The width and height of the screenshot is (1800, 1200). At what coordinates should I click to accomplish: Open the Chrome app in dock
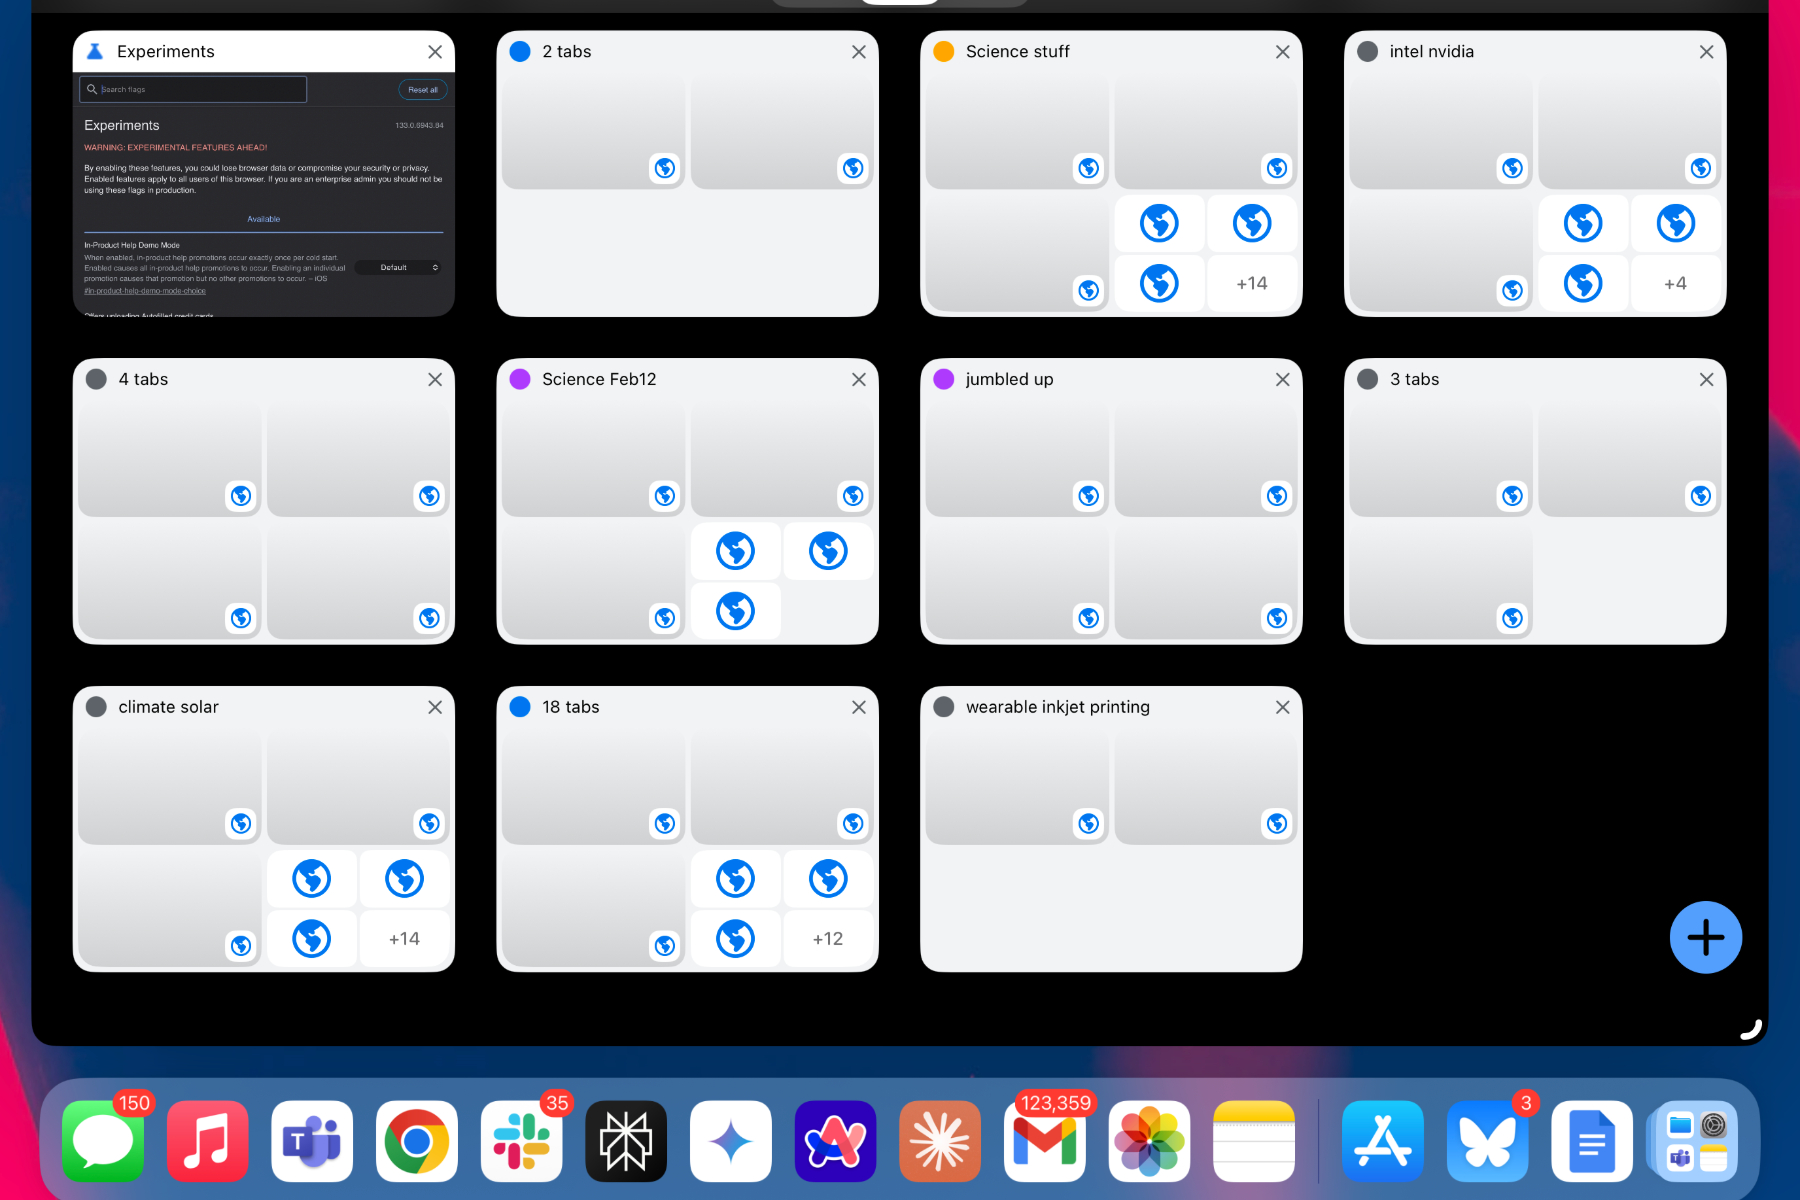click(416, 1141)
